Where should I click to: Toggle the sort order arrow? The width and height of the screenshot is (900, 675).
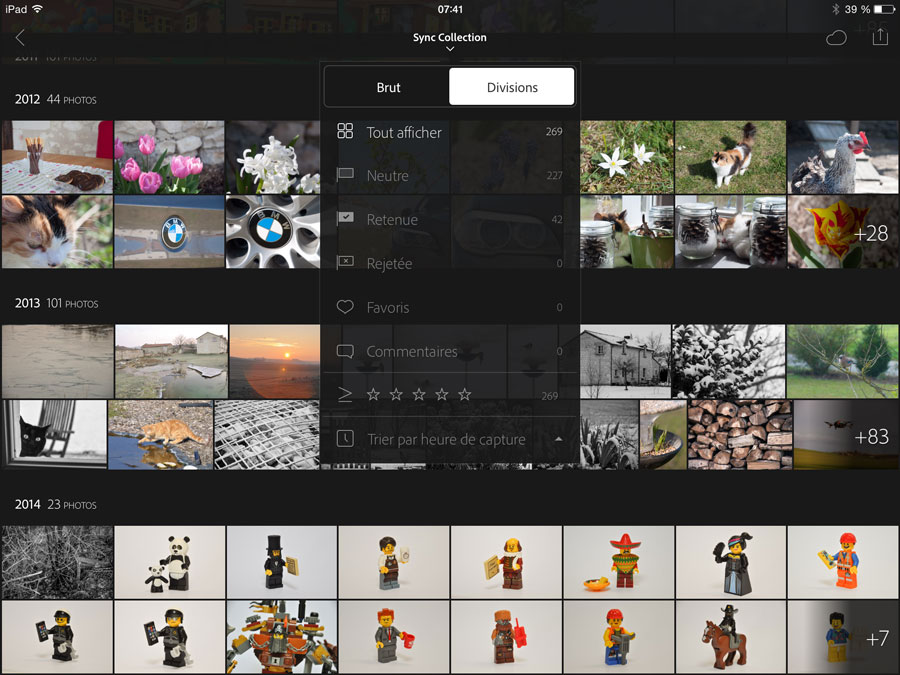click(x=558, y=439)
